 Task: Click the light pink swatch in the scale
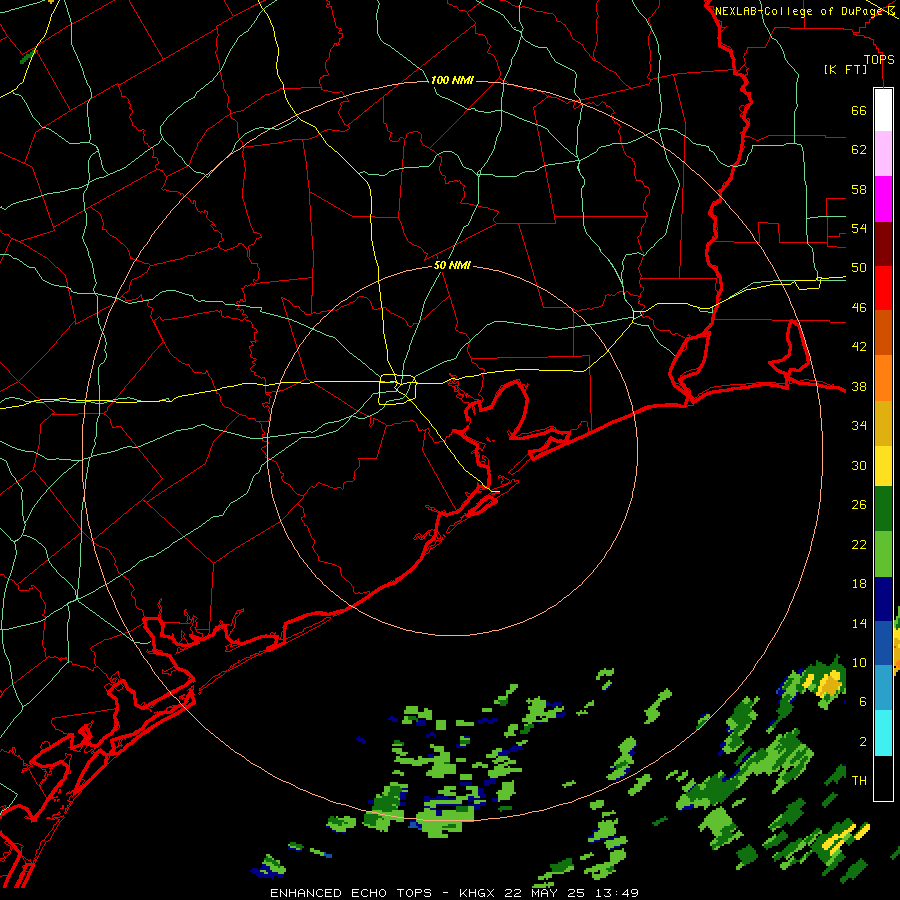click(x=883, y=154)
